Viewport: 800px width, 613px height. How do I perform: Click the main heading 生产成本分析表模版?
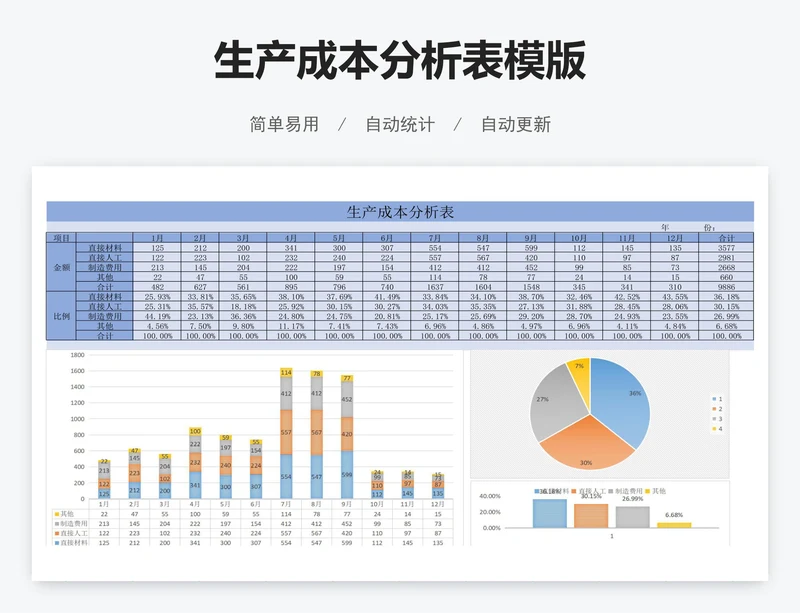[x=399, y=61]
